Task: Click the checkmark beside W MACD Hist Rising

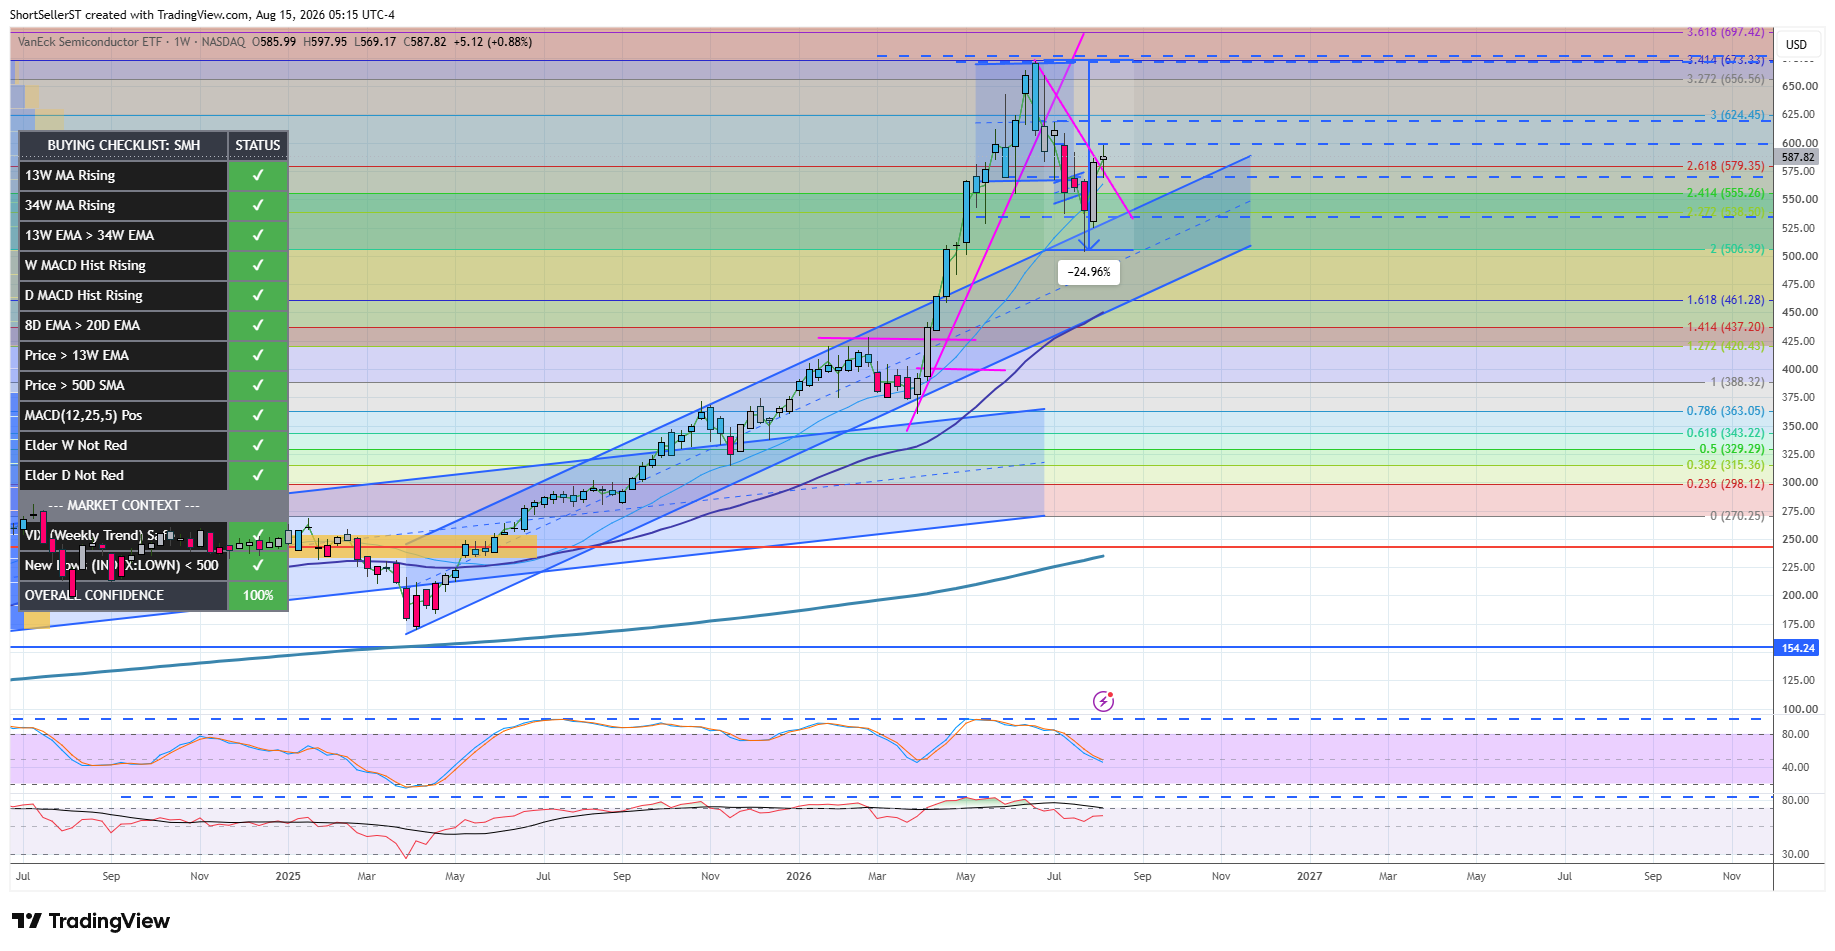Action: point(258,265)
